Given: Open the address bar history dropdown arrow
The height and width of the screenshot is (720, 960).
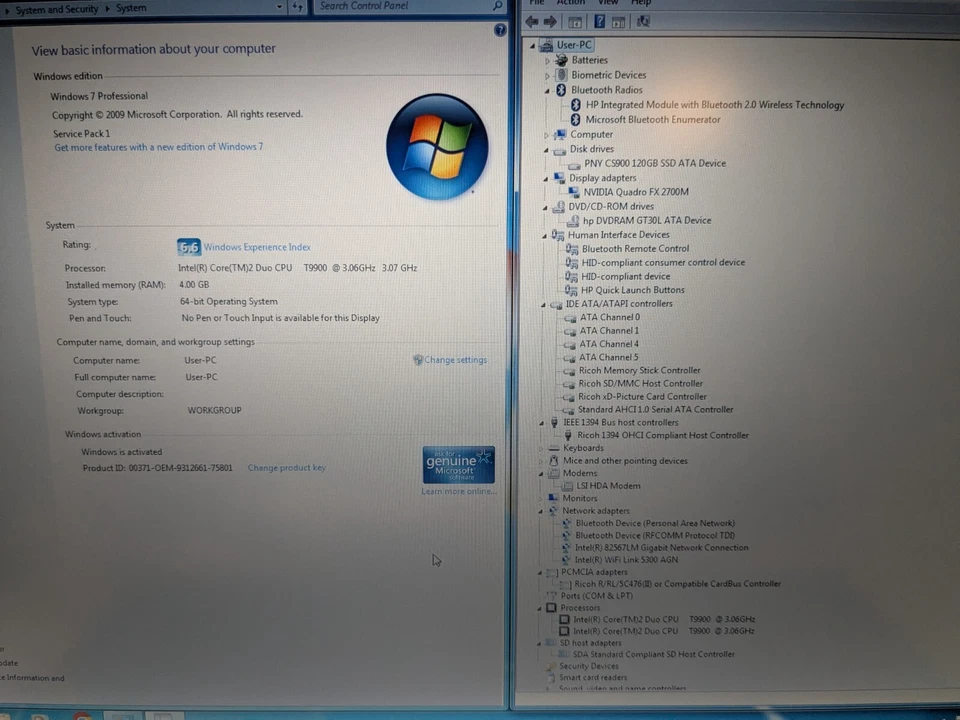Looking at the screenshot, I should point(279,7).
